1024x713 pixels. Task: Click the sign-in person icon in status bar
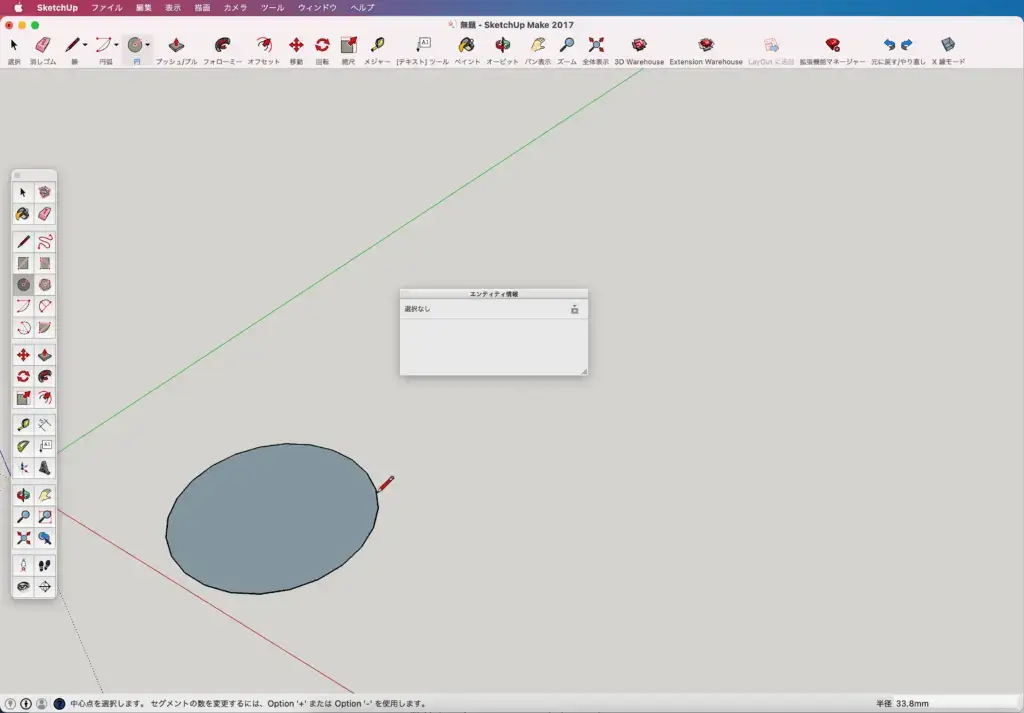tap(42, 704)
